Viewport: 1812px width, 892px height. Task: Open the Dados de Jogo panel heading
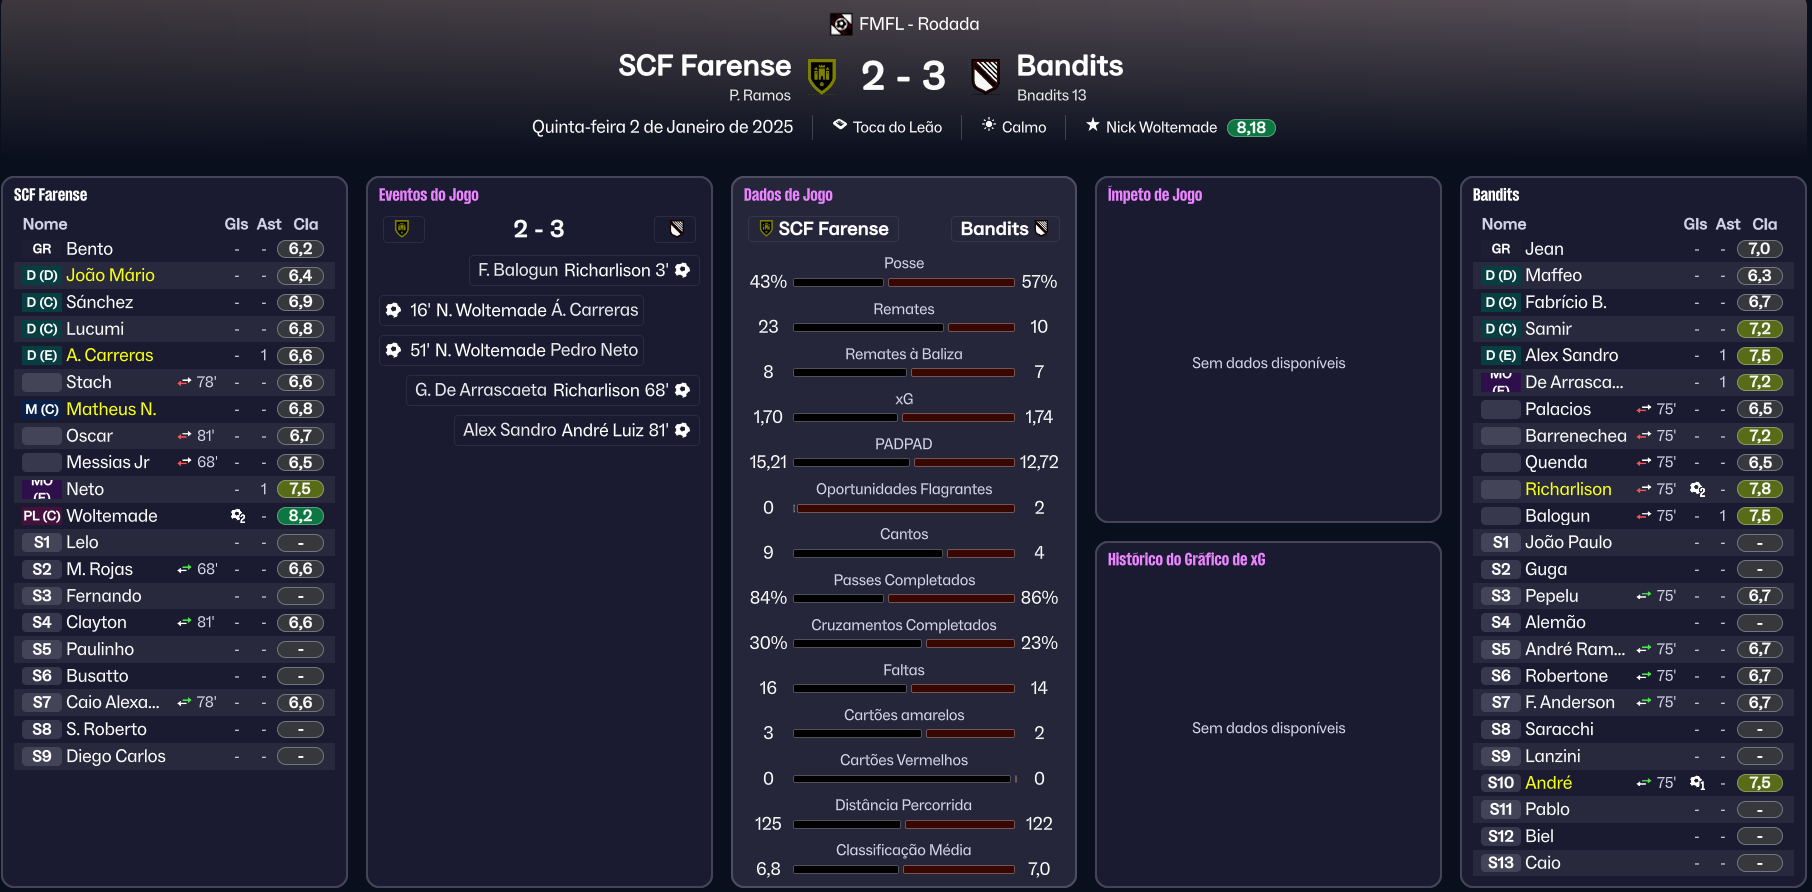click(x=788, y=195)
